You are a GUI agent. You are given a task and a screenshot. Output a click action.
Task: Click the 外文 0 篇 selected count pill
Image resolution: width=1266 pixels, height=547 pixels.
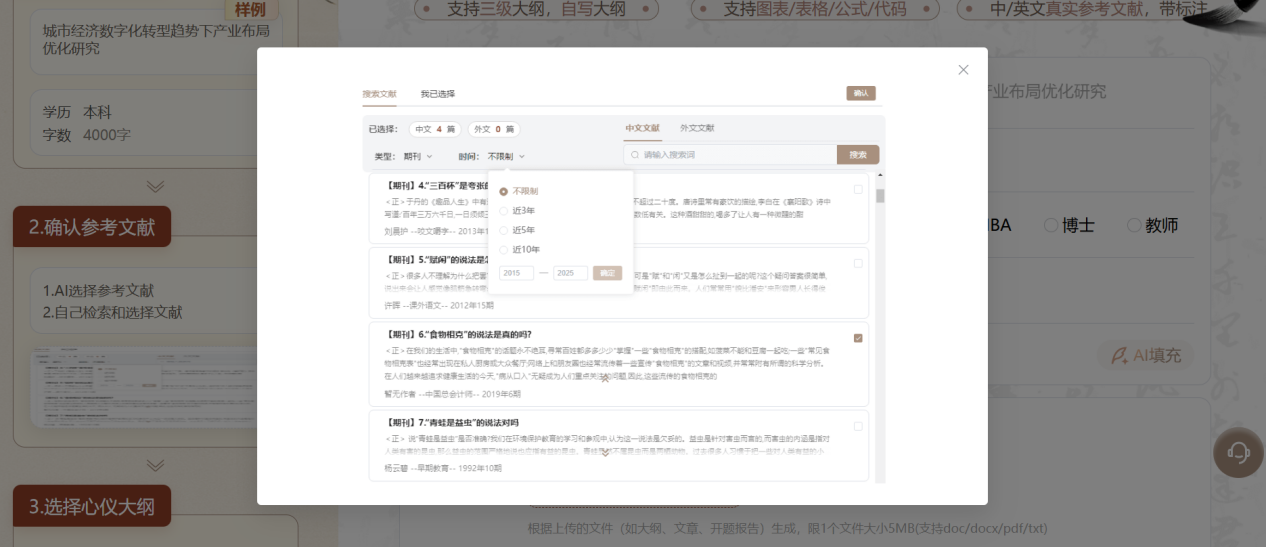tap(494, 129)
